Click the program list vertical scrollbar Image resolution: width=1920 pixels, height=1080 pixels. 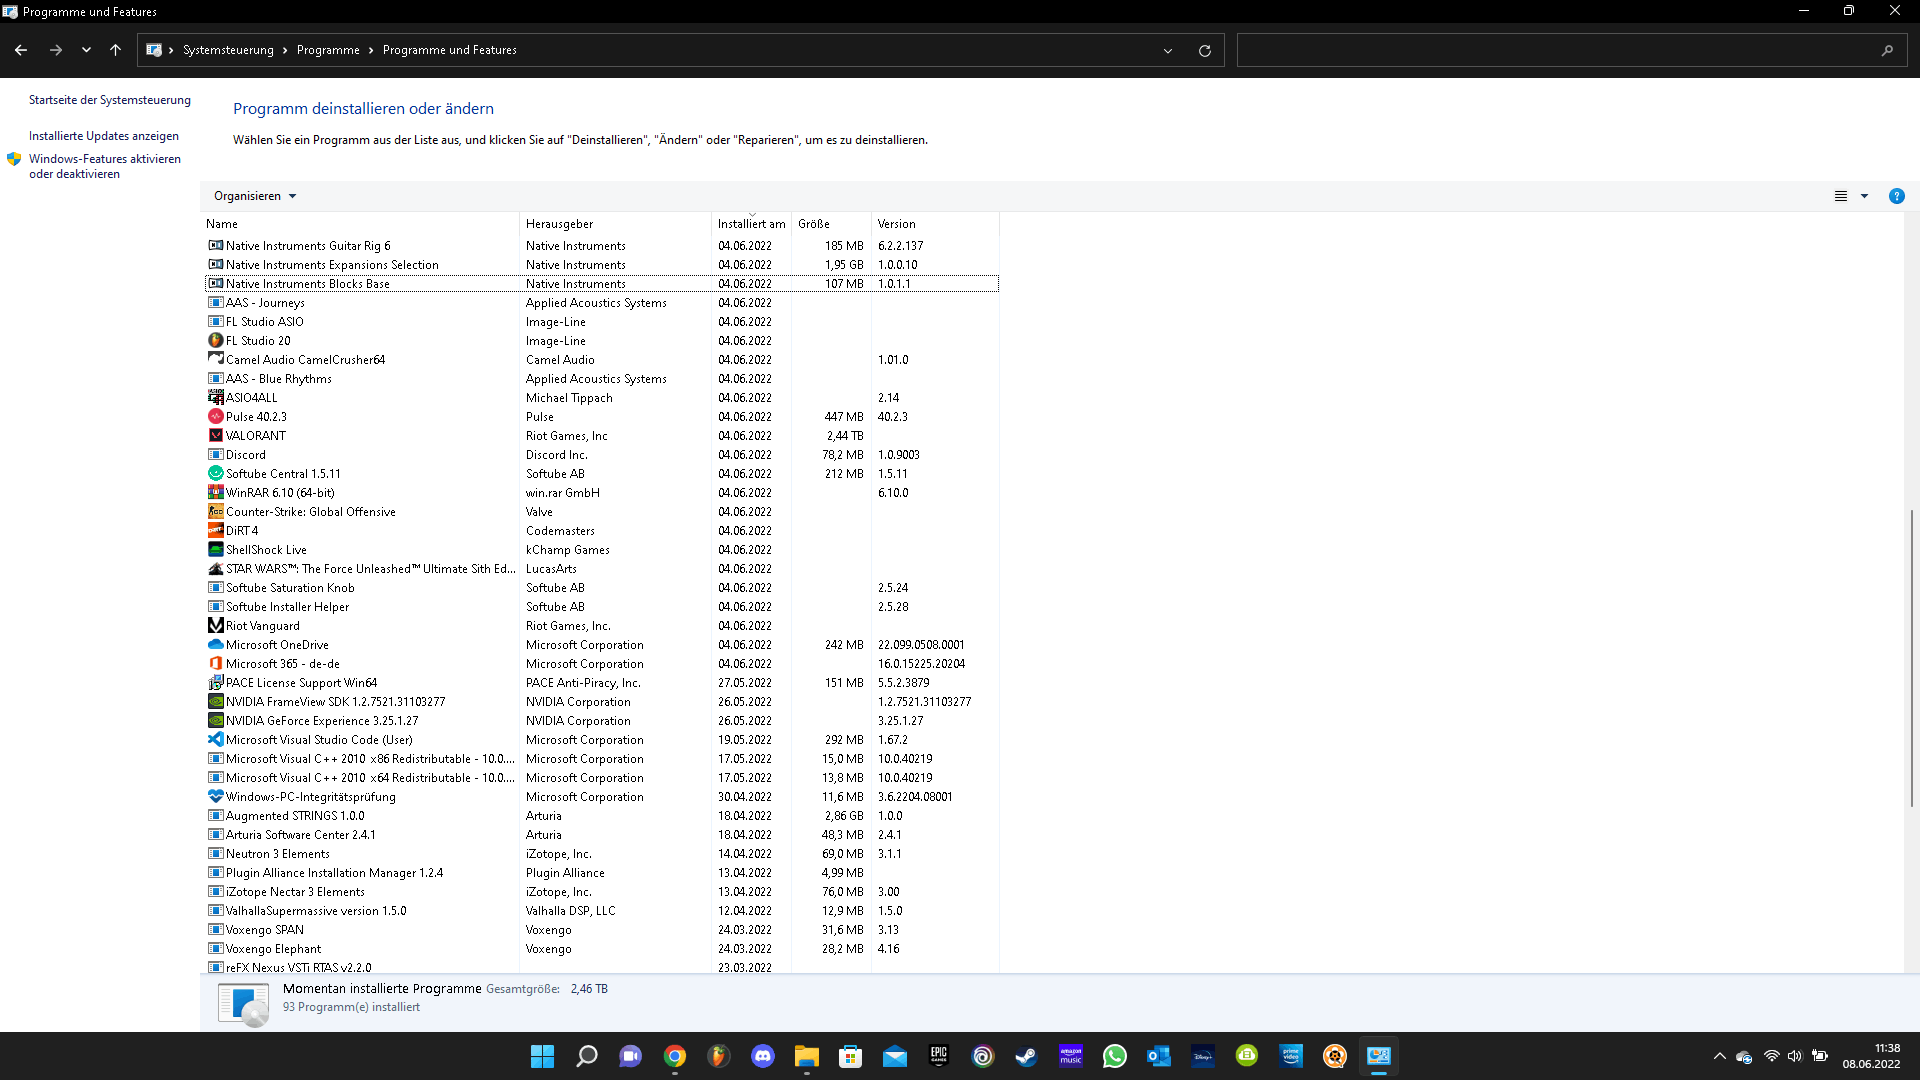[1912, 658]
